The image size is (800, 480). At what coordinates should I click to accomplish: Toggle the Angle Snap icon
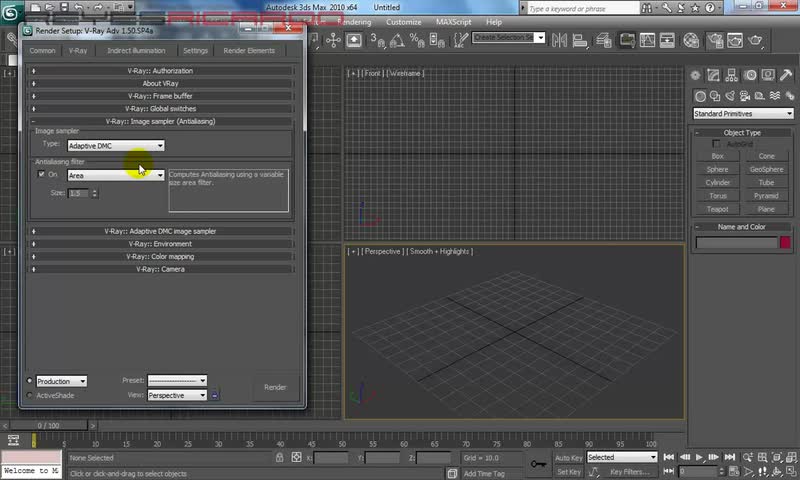pos(397,40)
